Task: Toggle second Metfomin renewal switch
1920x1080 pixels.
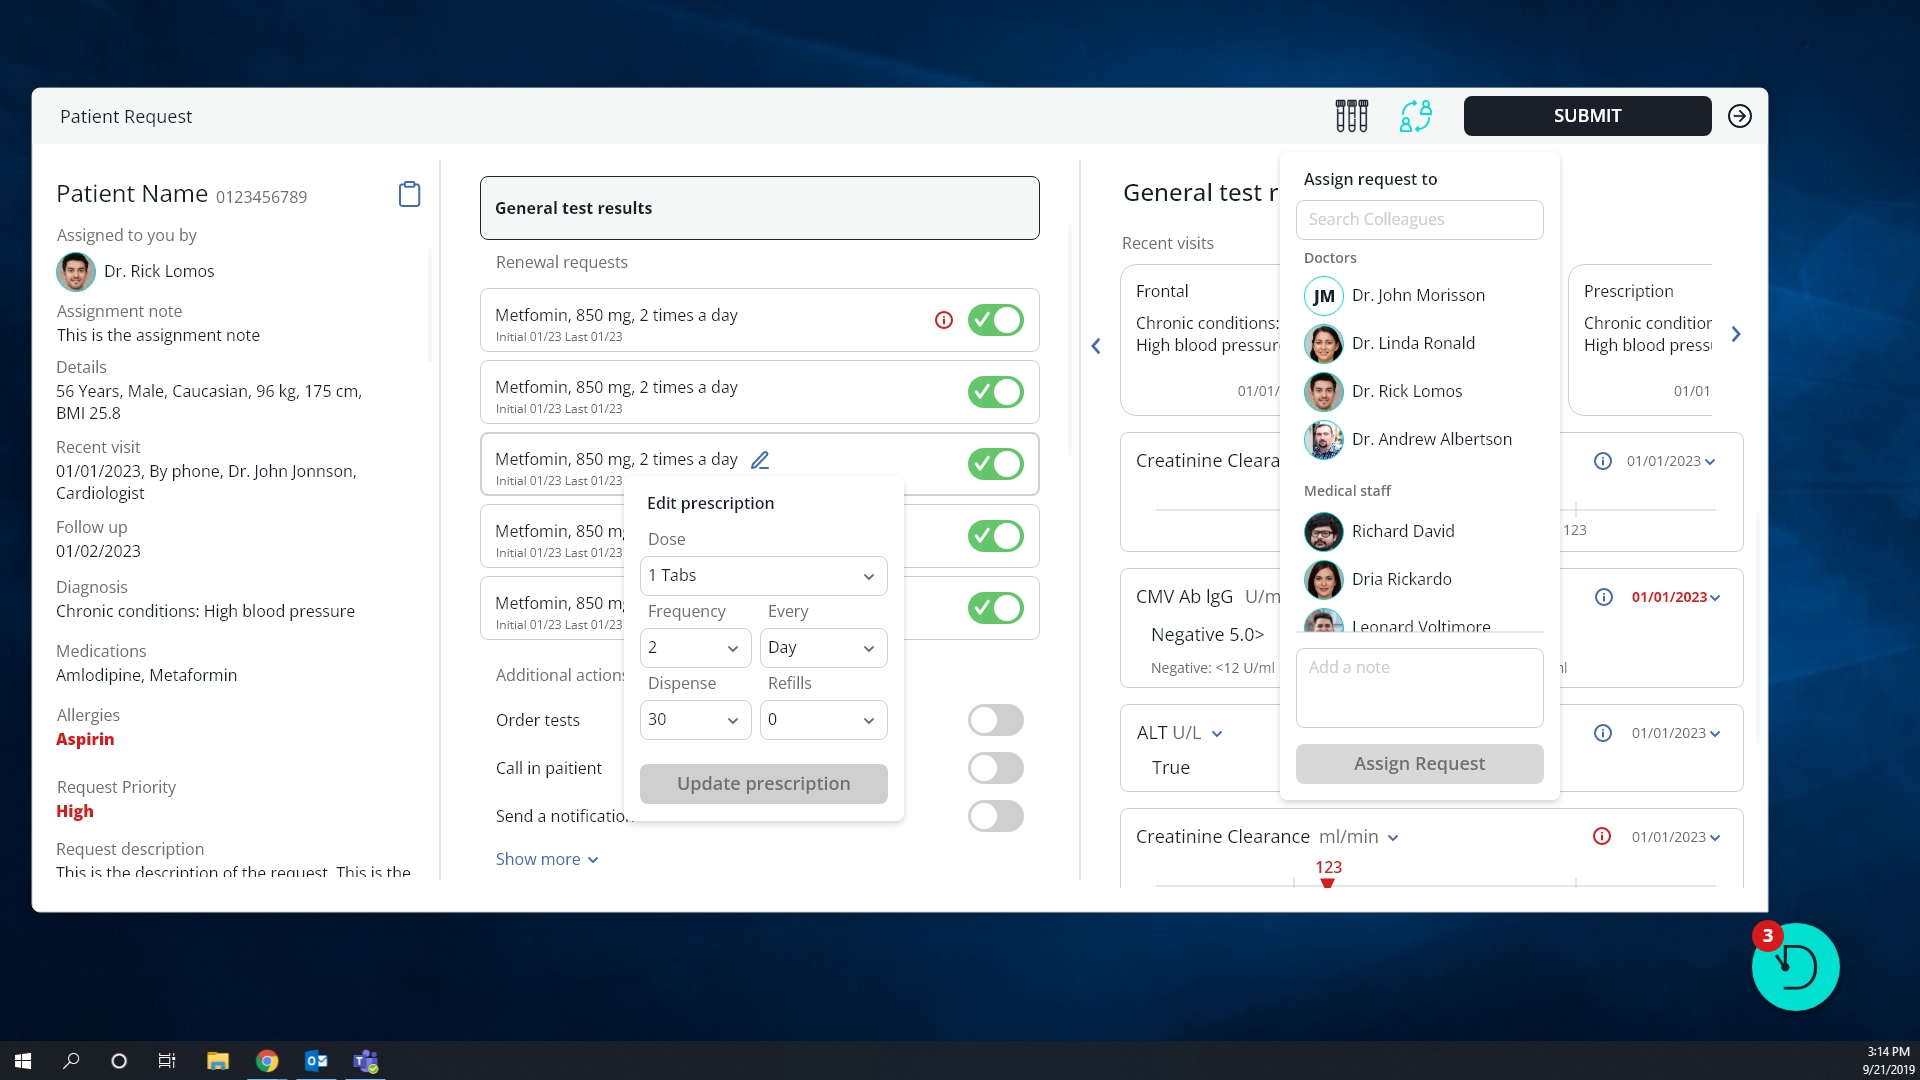Action: point(995,392)
